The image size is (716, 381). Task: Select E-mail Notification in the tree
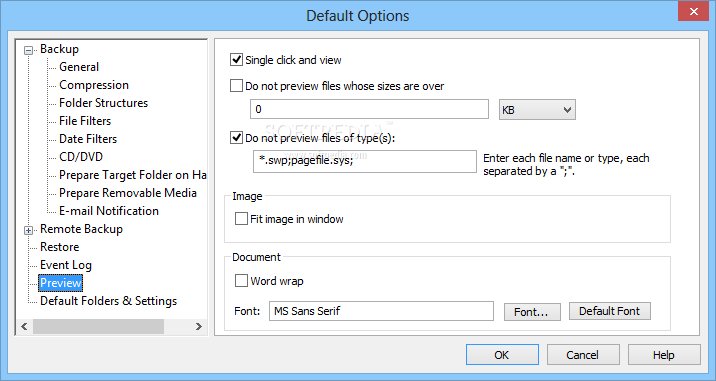click(x=109, y=211)
